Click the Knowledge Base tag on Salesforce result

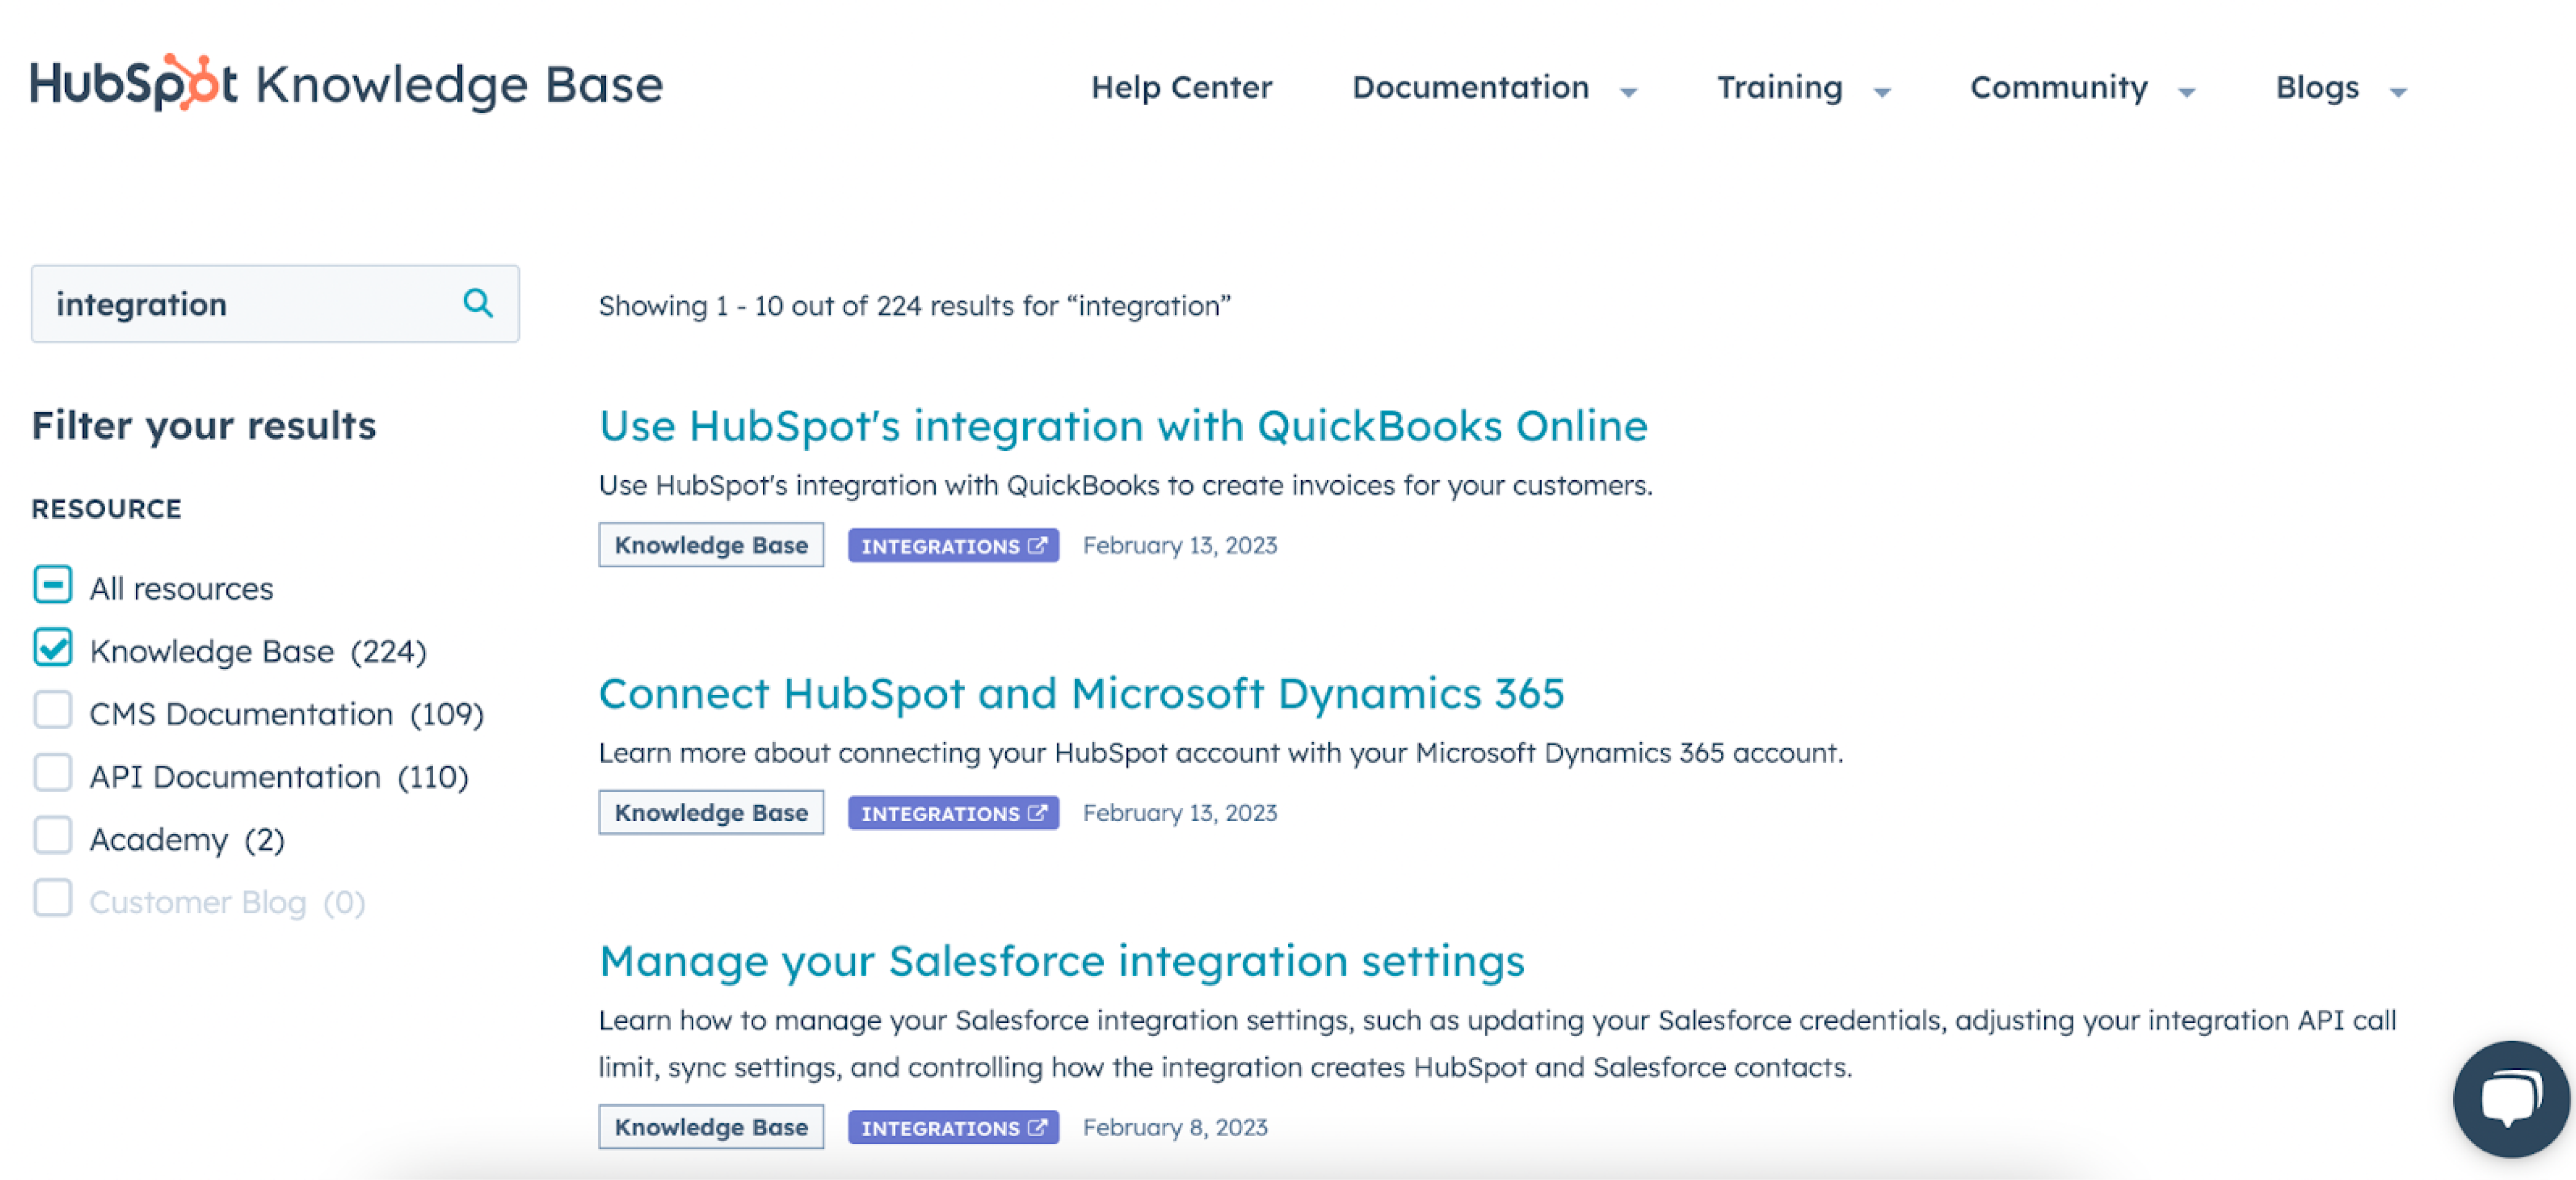[x=710, y=1127]
